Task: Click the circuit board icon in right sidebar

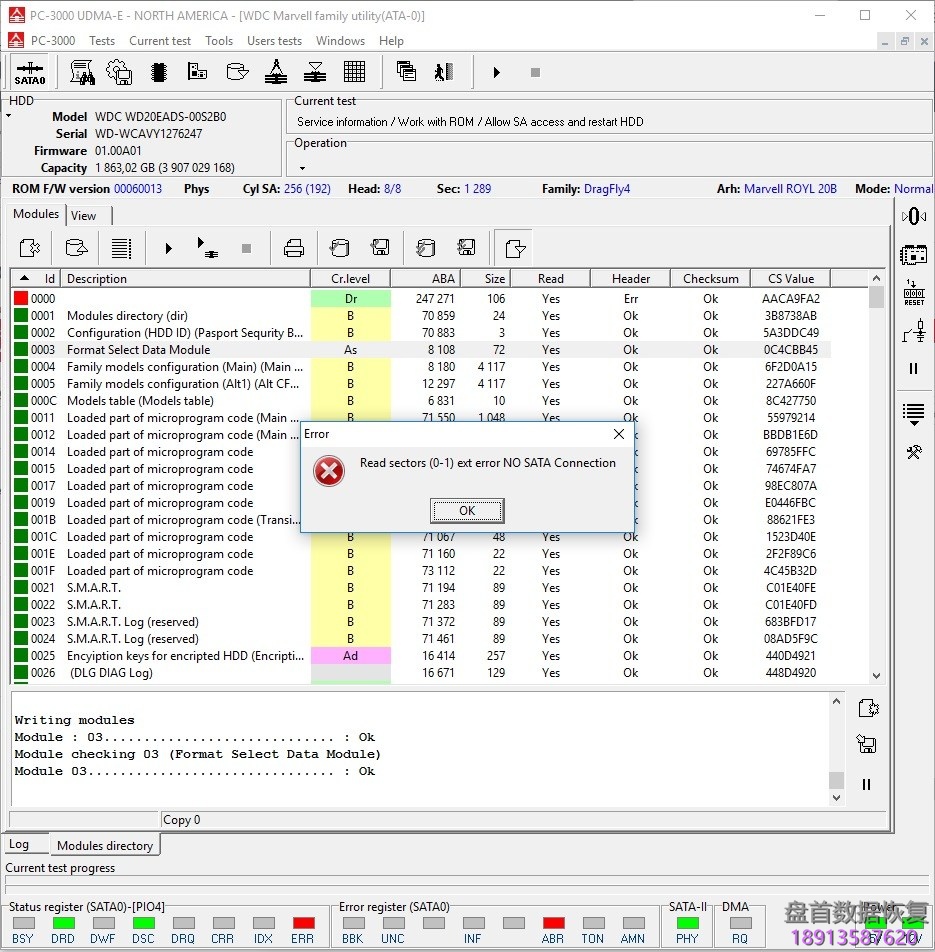Action: 913,254
